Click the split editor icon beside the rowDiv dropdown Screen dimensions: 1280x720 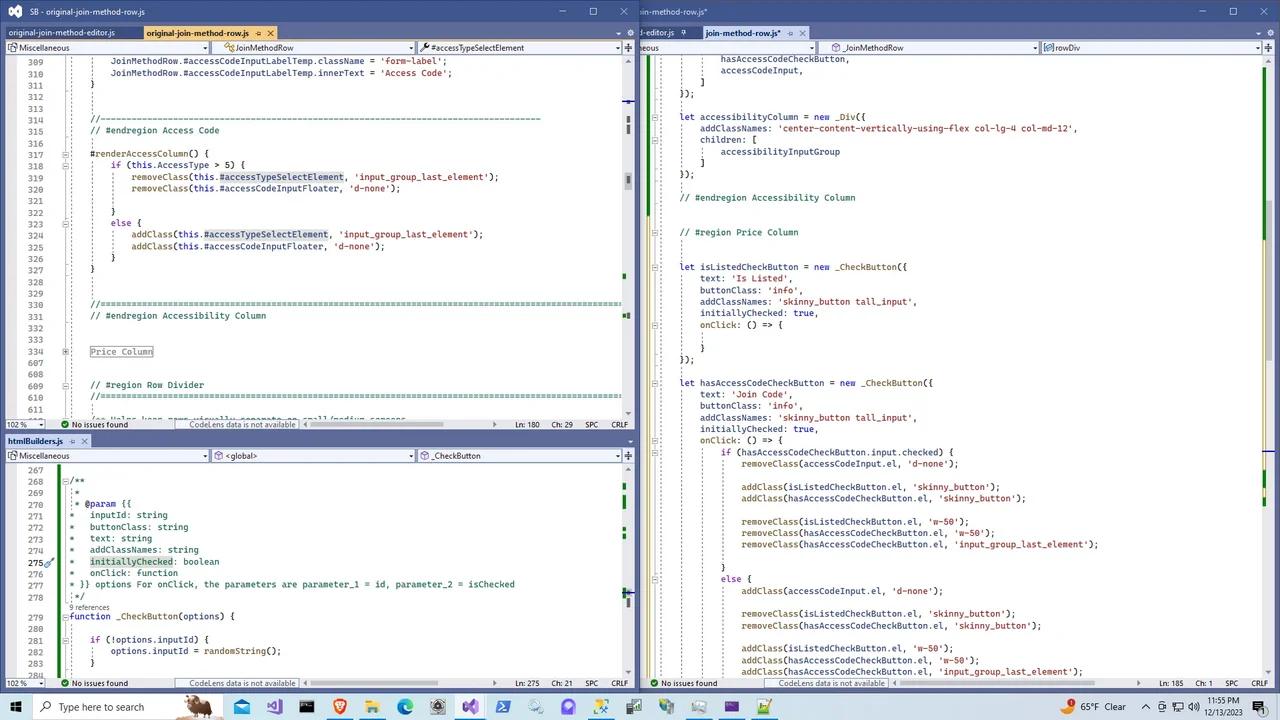[x=1268, y=47]
